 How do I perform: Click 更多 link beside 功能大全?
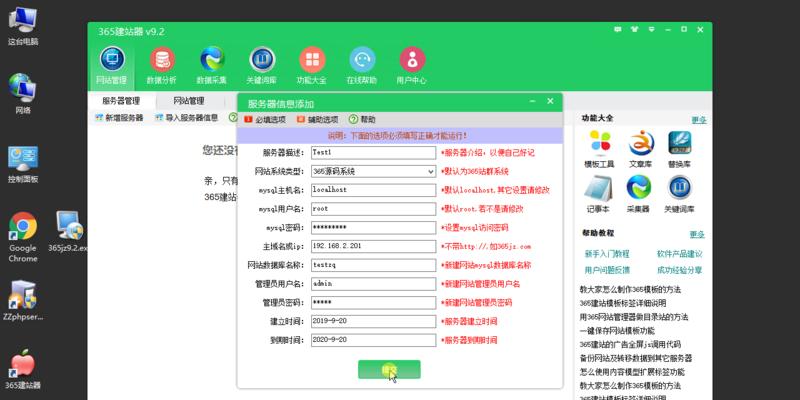pyautogui.click(x=699, y=120)
